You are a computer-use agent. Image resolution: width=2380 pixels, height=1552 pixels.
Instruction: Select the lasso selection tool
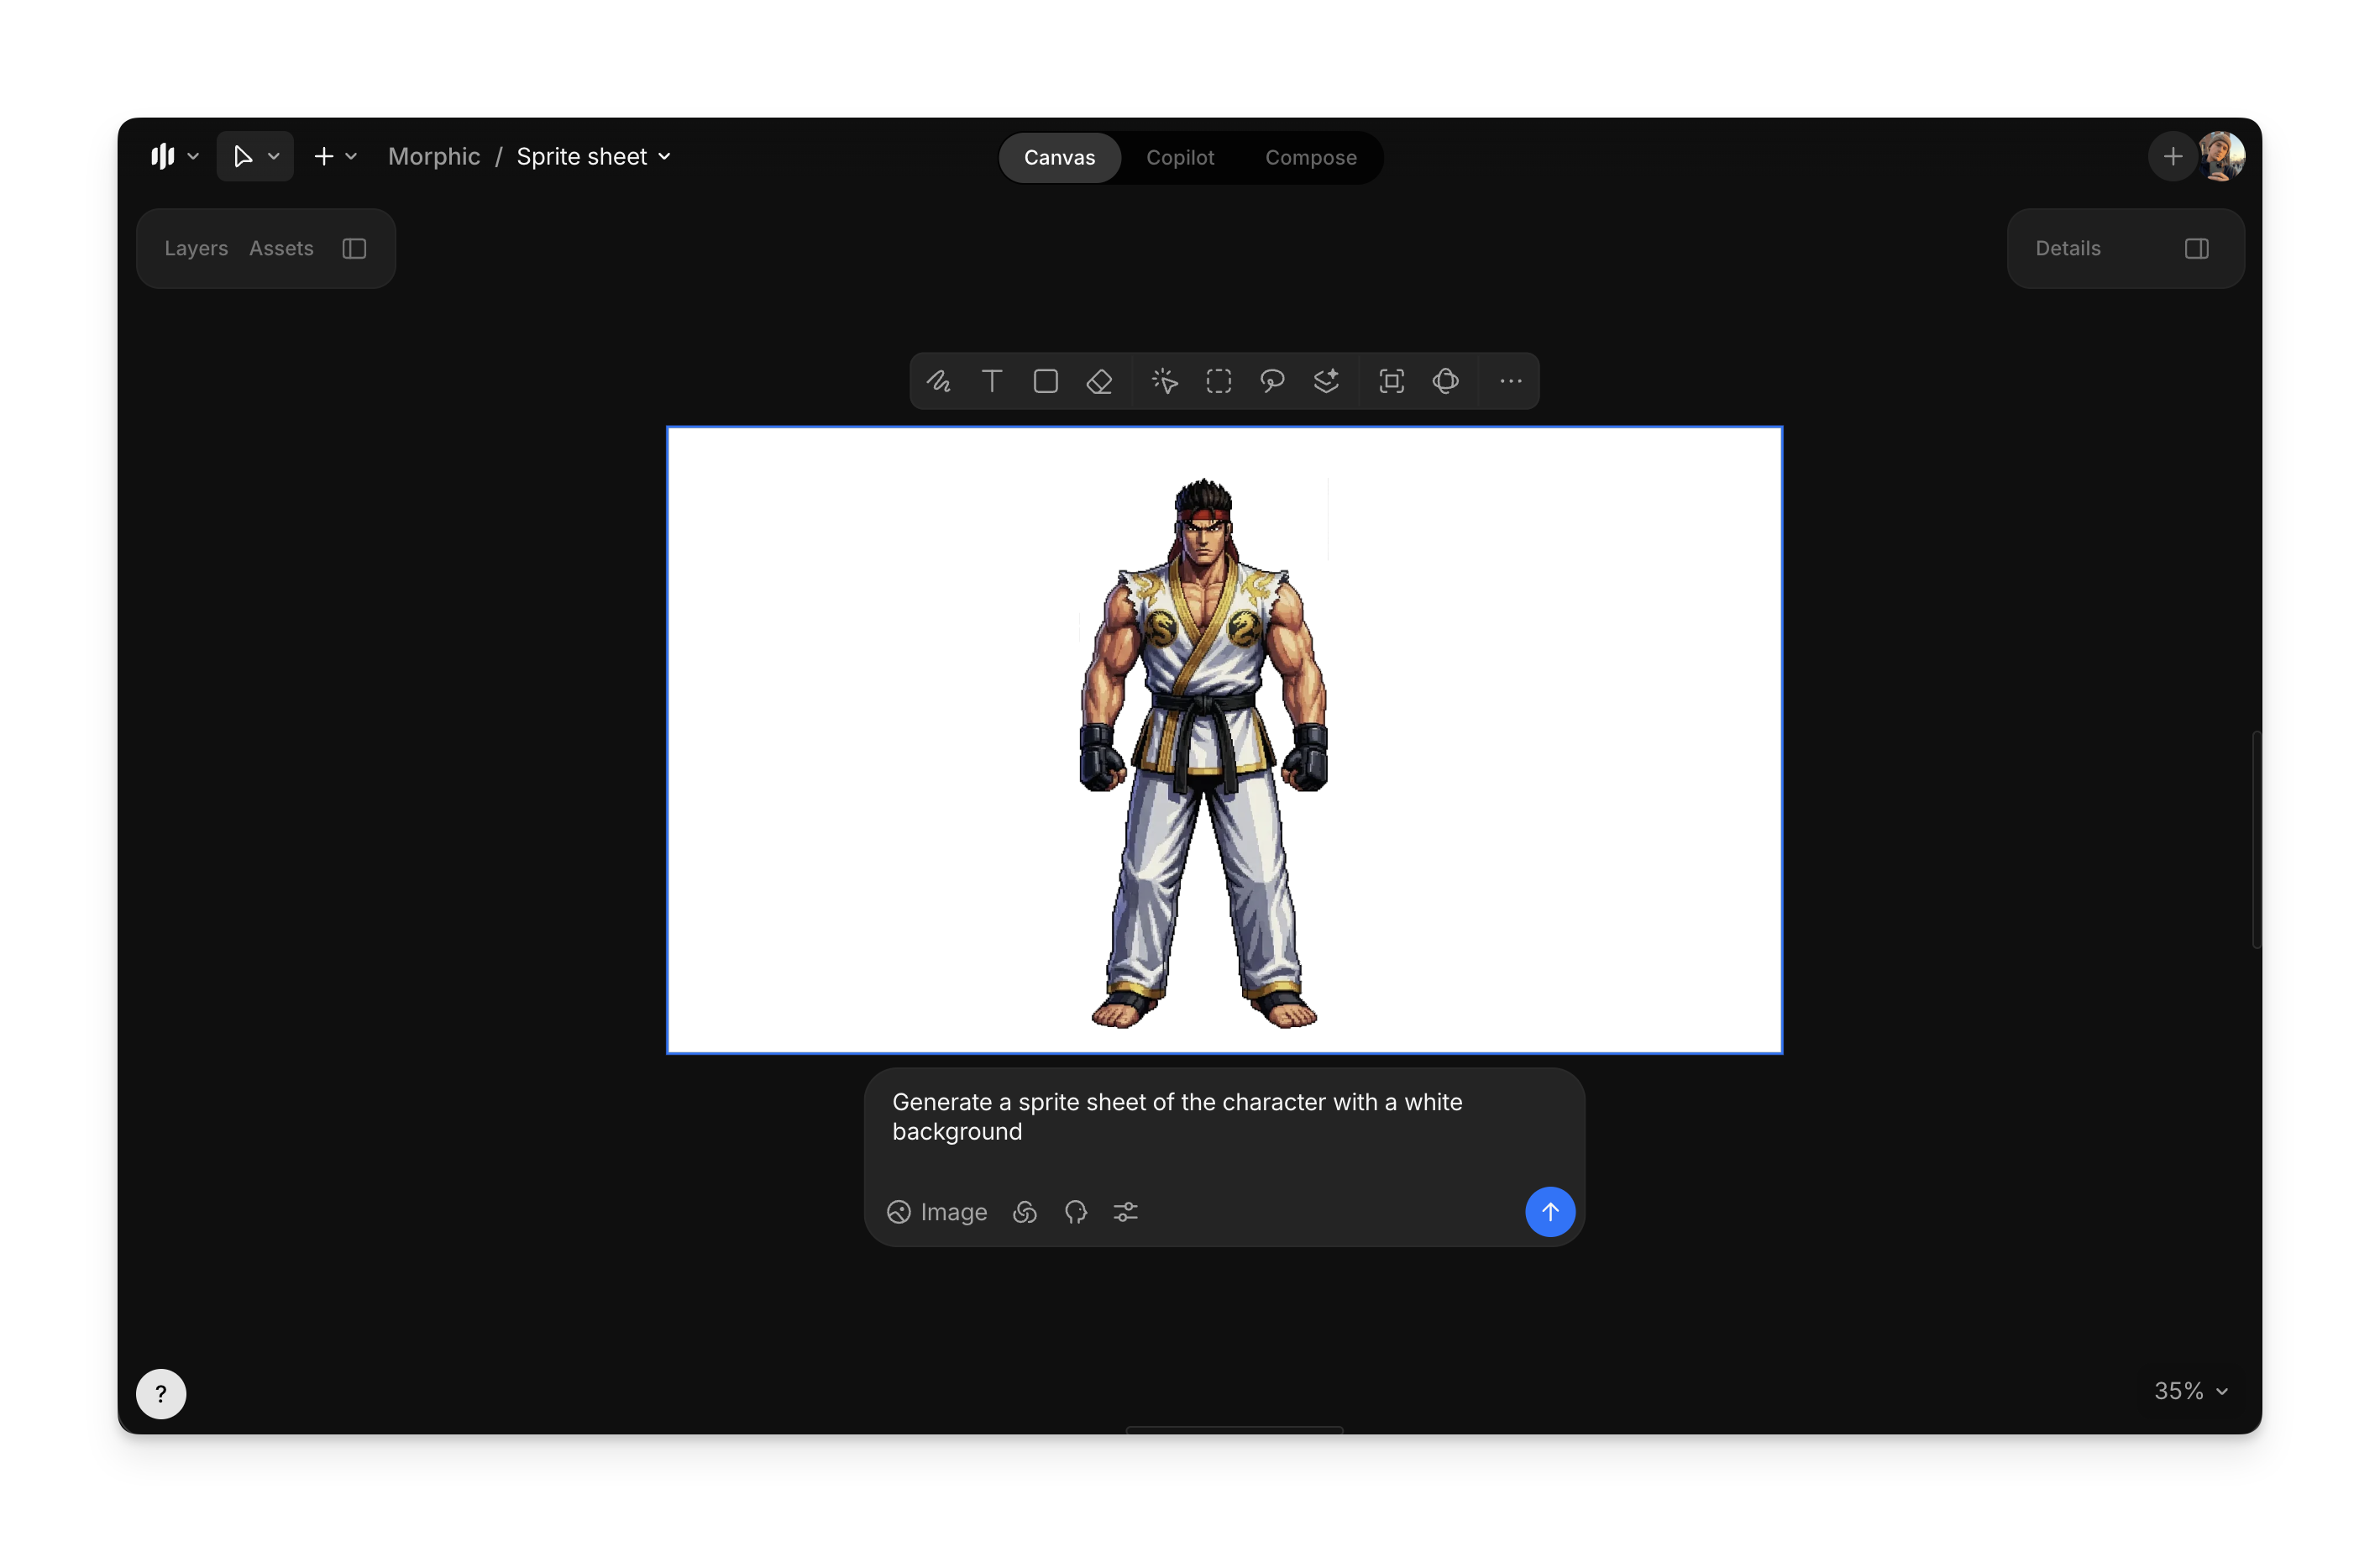point(1272,381)
